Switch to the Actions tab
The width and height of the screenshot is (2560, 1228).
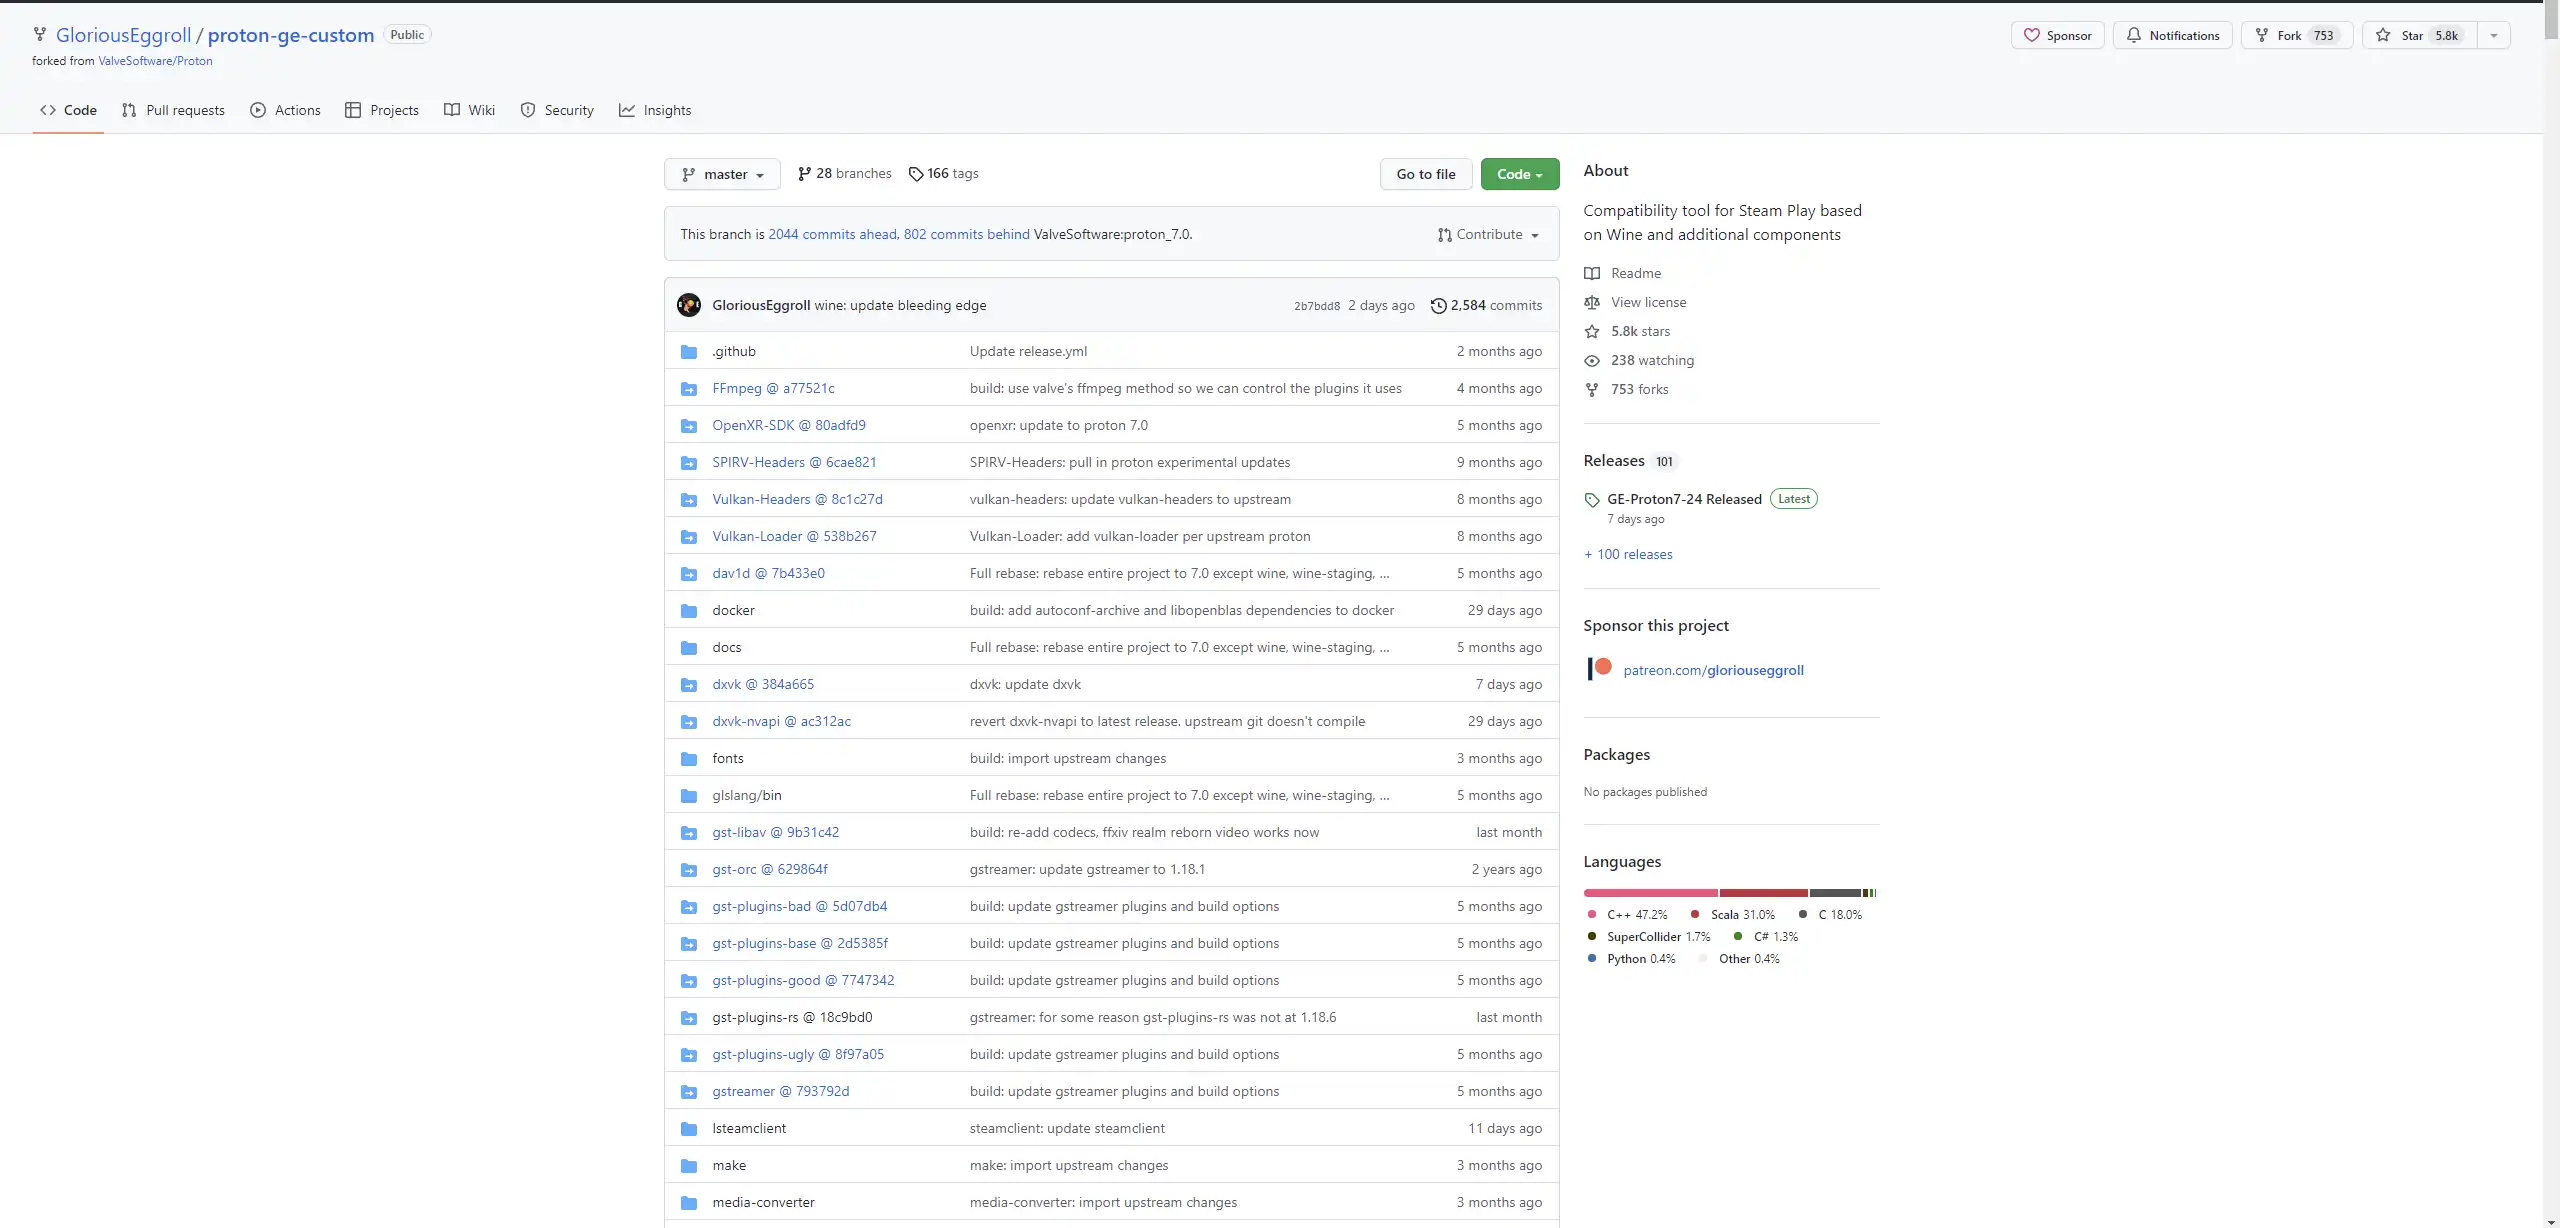coord(285,110)
